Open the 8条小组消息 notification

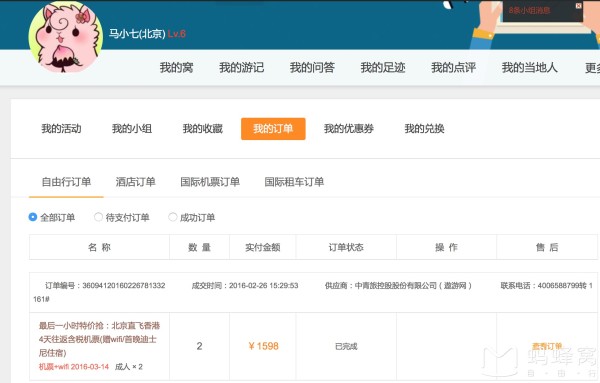pos(530,11)
